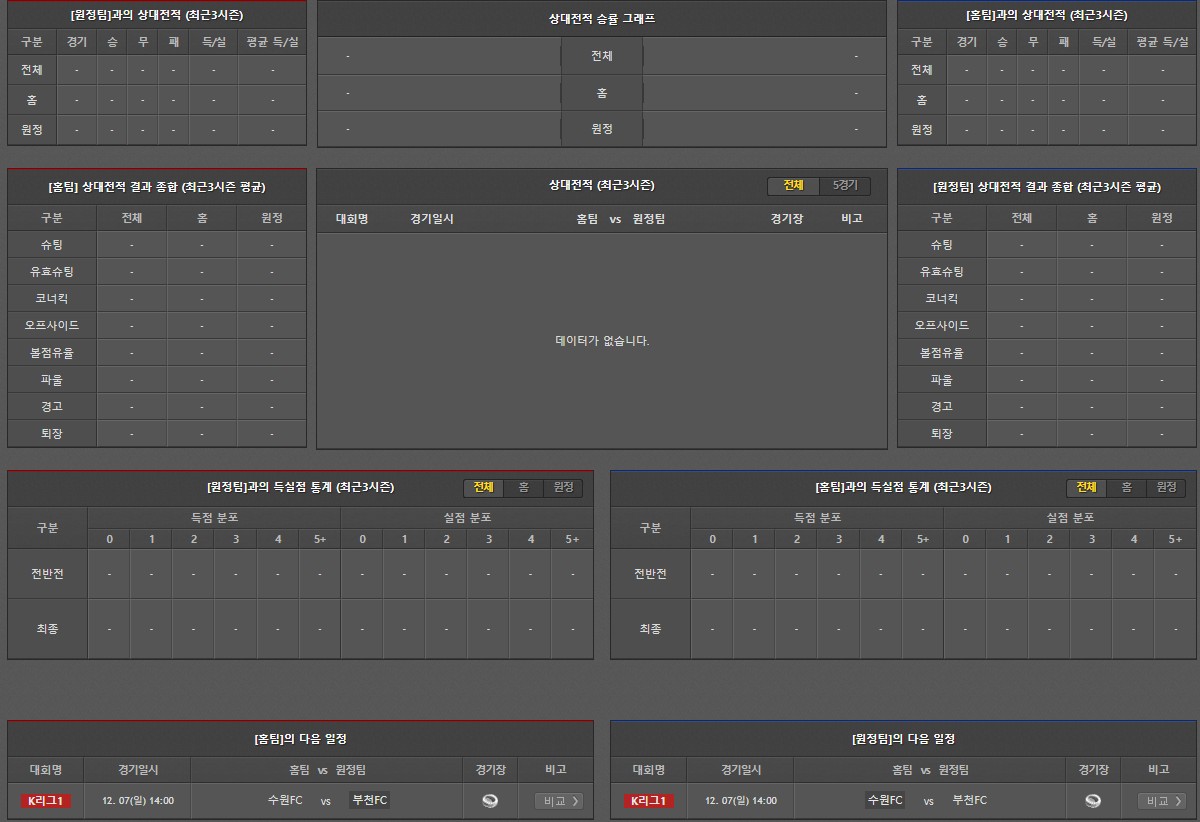Image resolution: width=1200 pixels, height=822 pixels.
Task: Select 전체 in [홈팀]과의 득실점 통계
Action: click(1086, 487)
